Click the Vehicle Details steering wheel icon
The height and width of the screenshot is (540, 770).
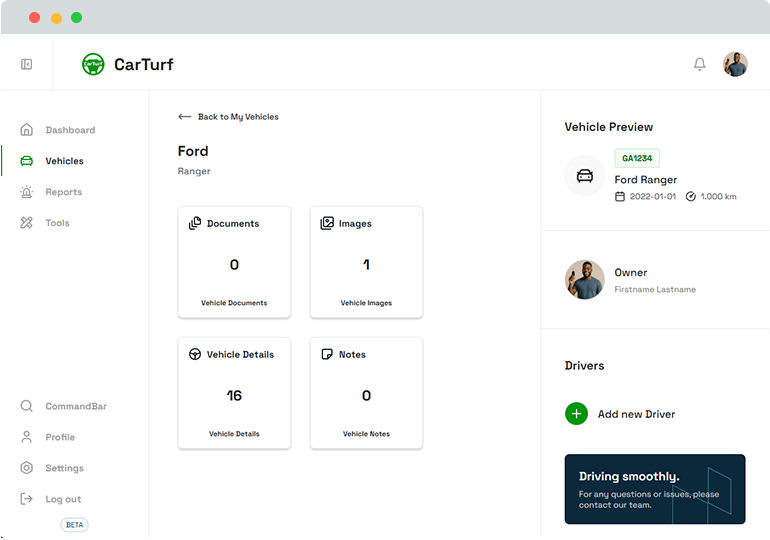click(195, 354)
